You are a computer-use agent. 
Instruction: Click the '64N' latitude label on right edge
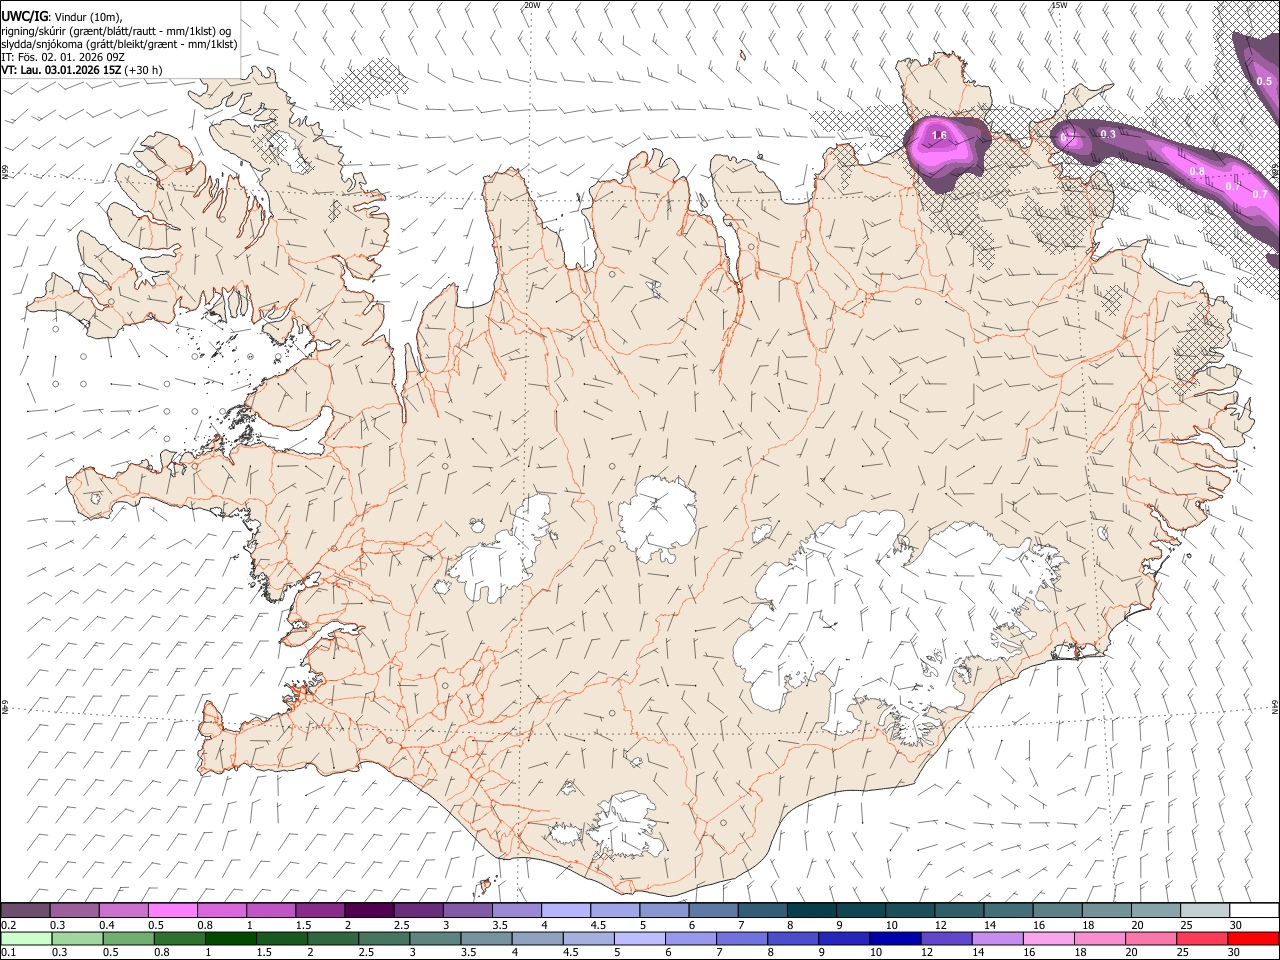click(1275, 706)
